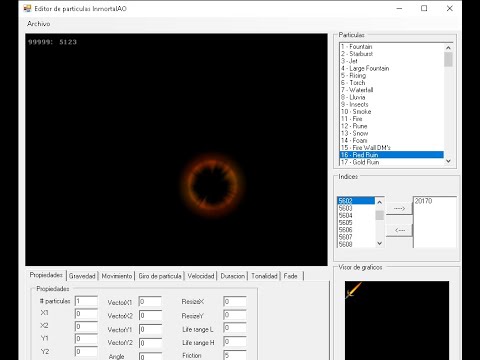This screenshot has height=360, width=480.
Task: Click the Y1 input field
Action: (86, 339)
